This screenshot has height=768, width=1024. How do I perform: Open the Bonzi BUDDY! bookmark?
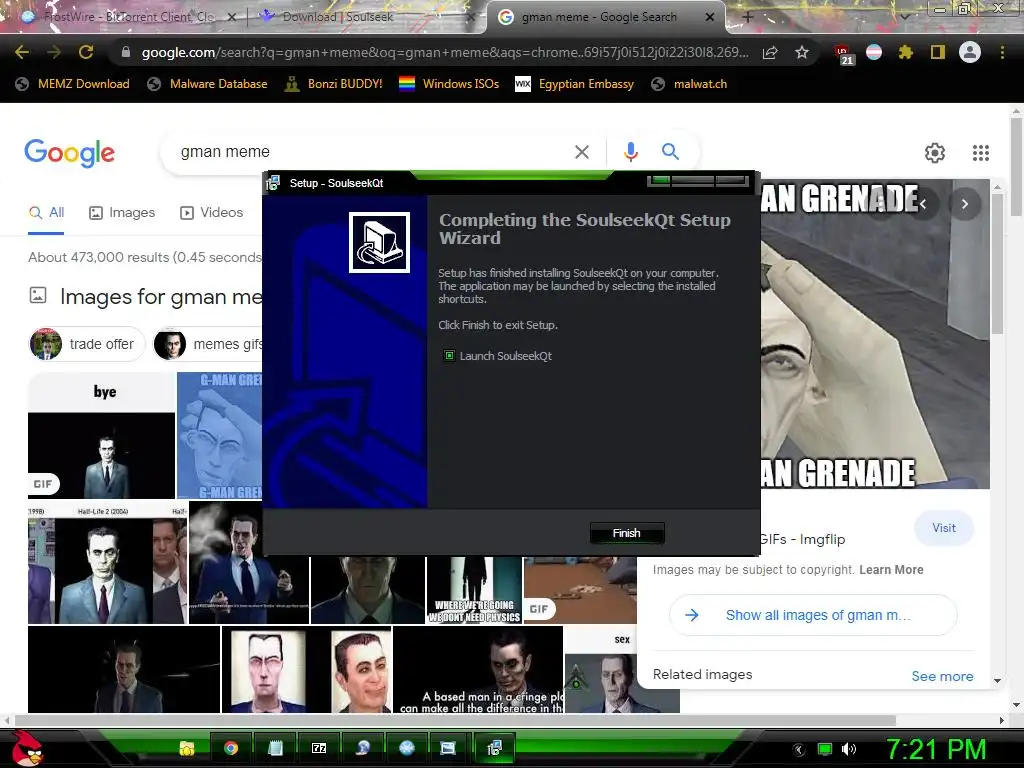(334, 84)
